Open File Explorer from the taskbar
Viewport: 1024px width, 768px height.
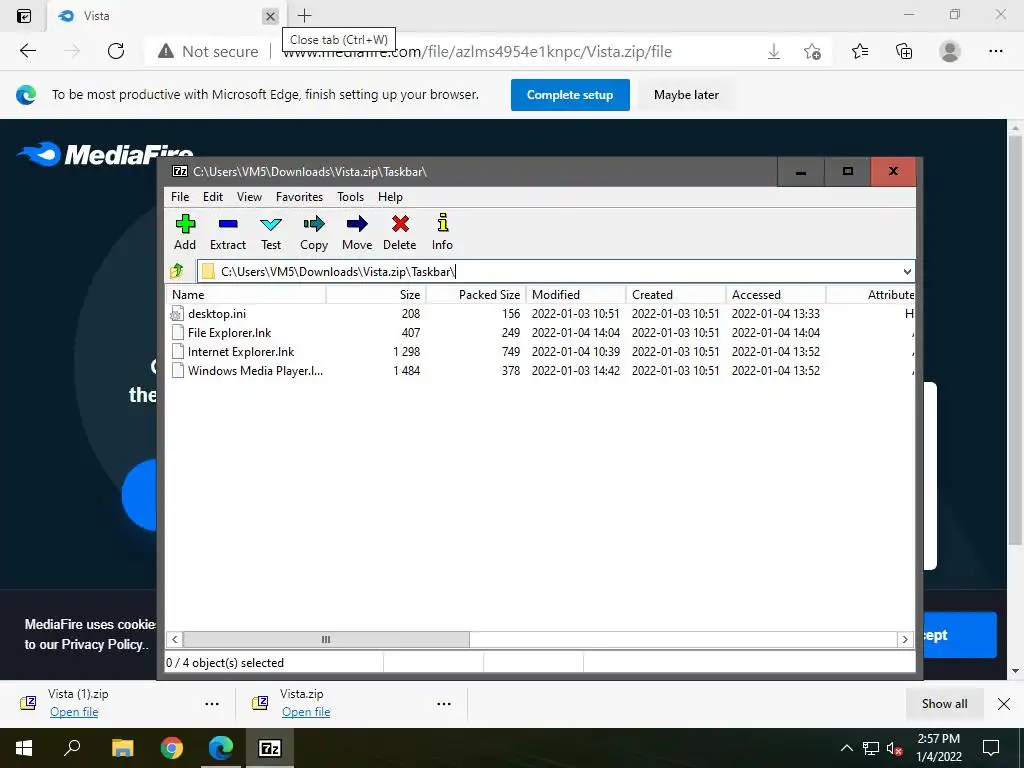coord(123,748)
